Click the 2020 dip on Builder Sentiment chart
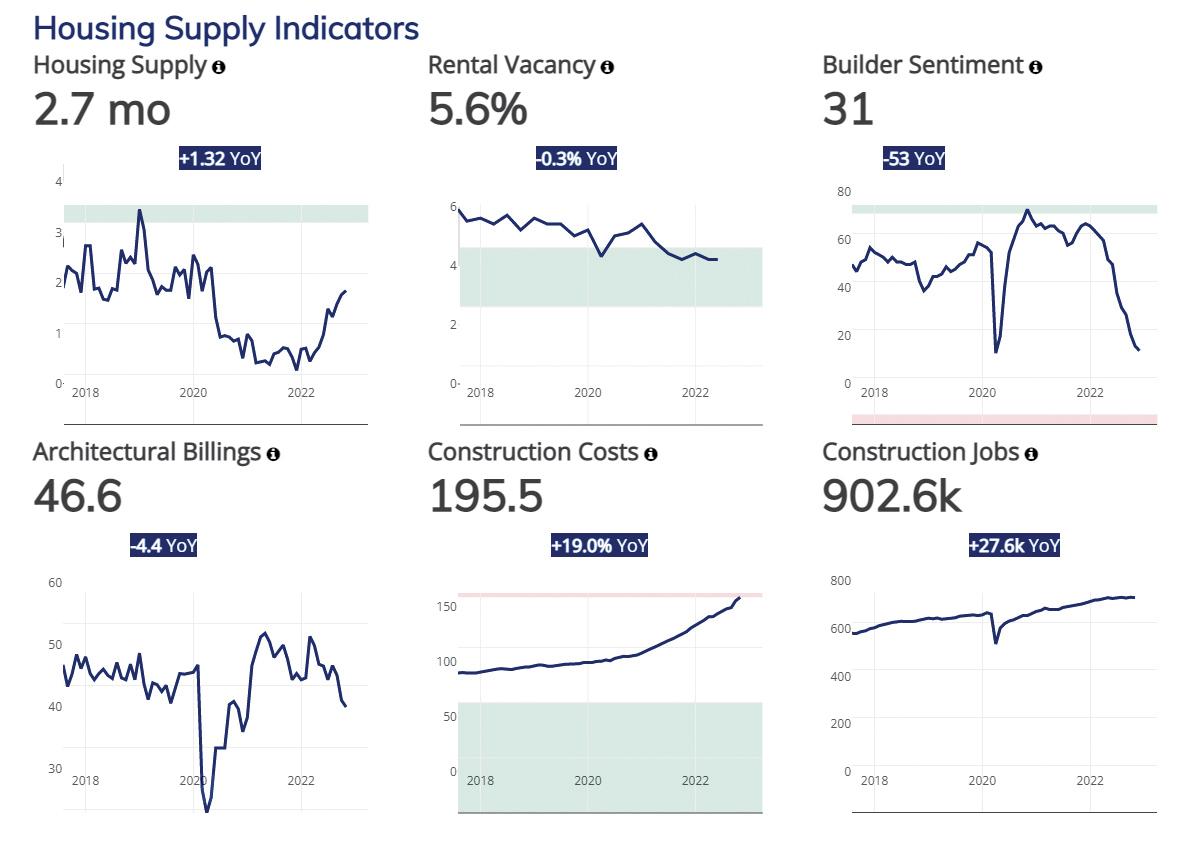 click(x=996, y=349)
